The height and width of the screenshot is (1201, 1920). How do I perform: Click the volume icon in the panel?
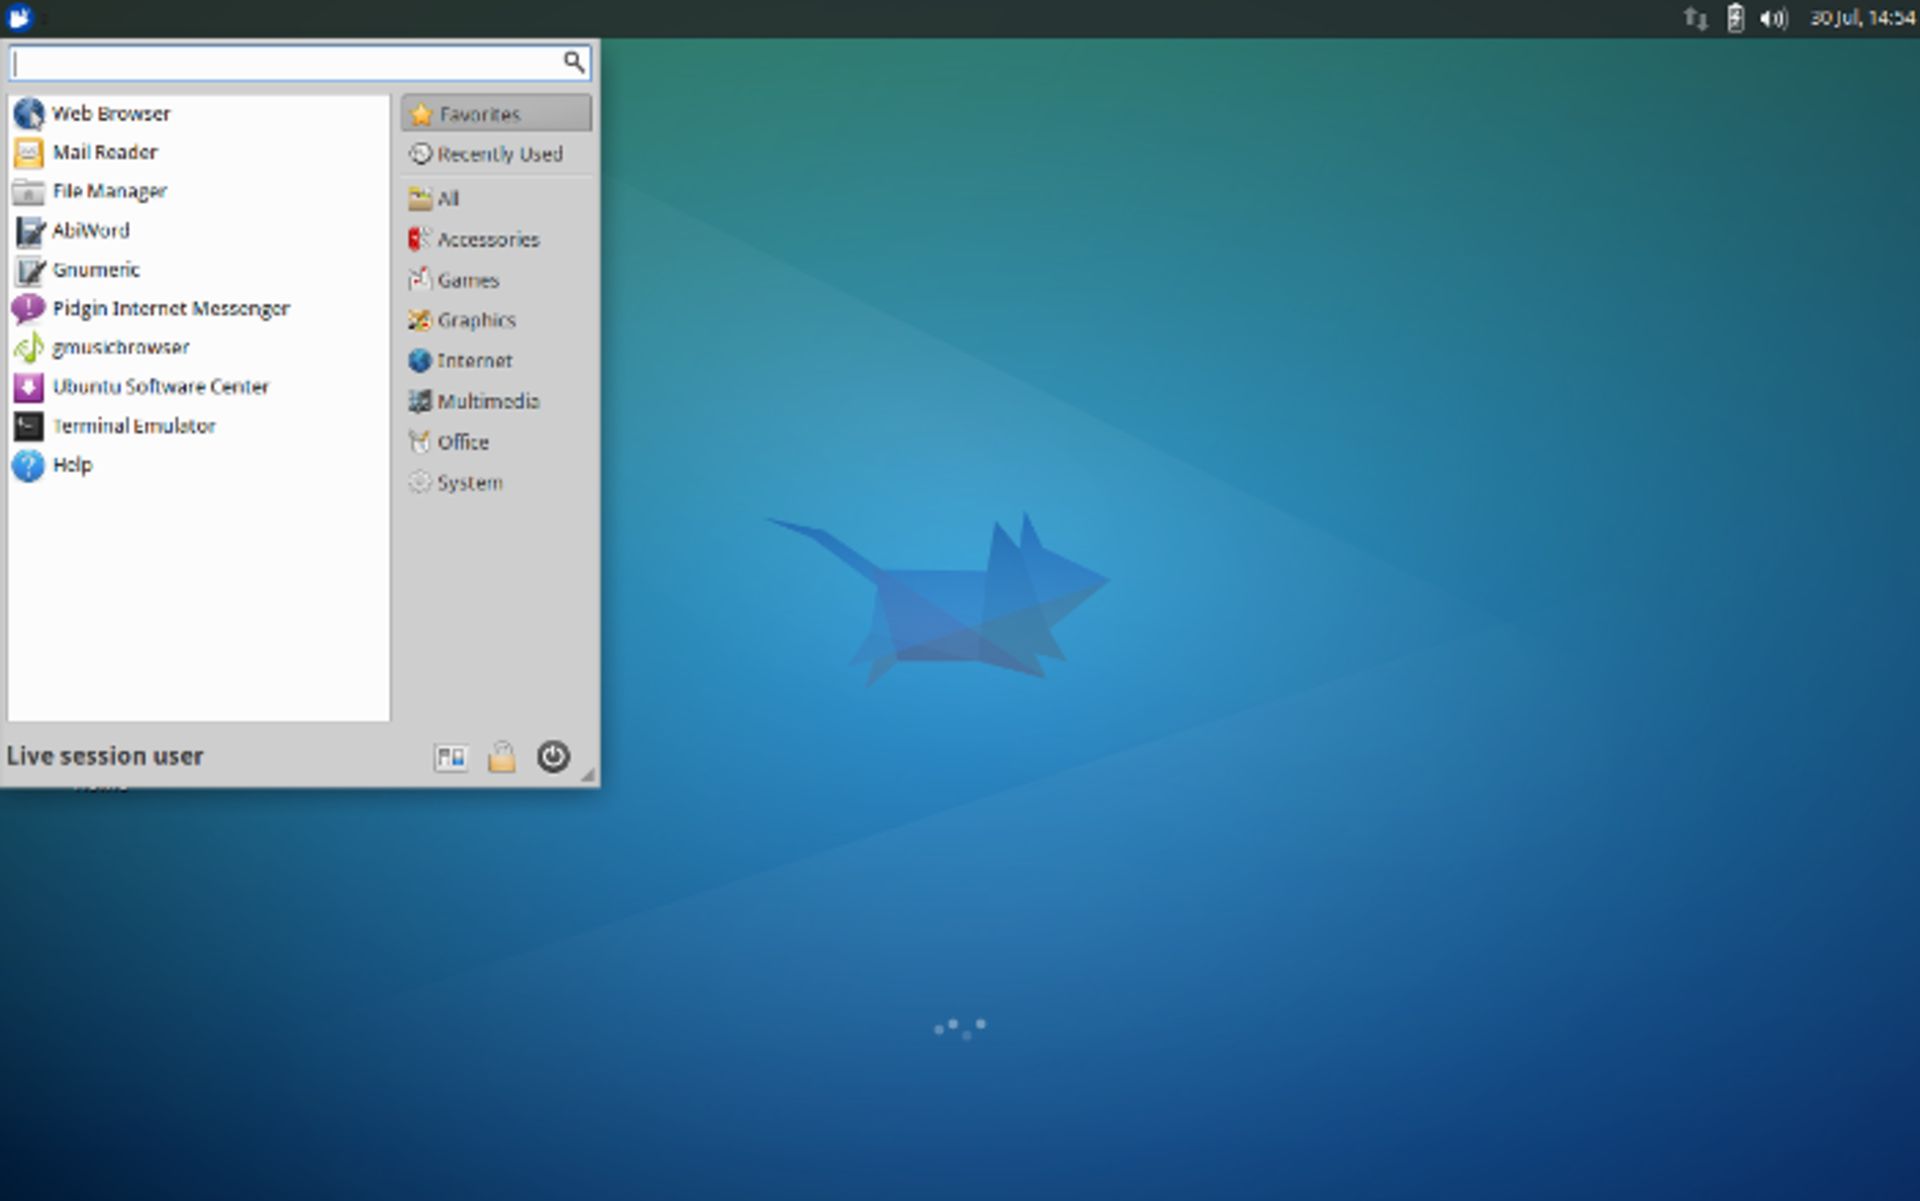(1775, 17)
